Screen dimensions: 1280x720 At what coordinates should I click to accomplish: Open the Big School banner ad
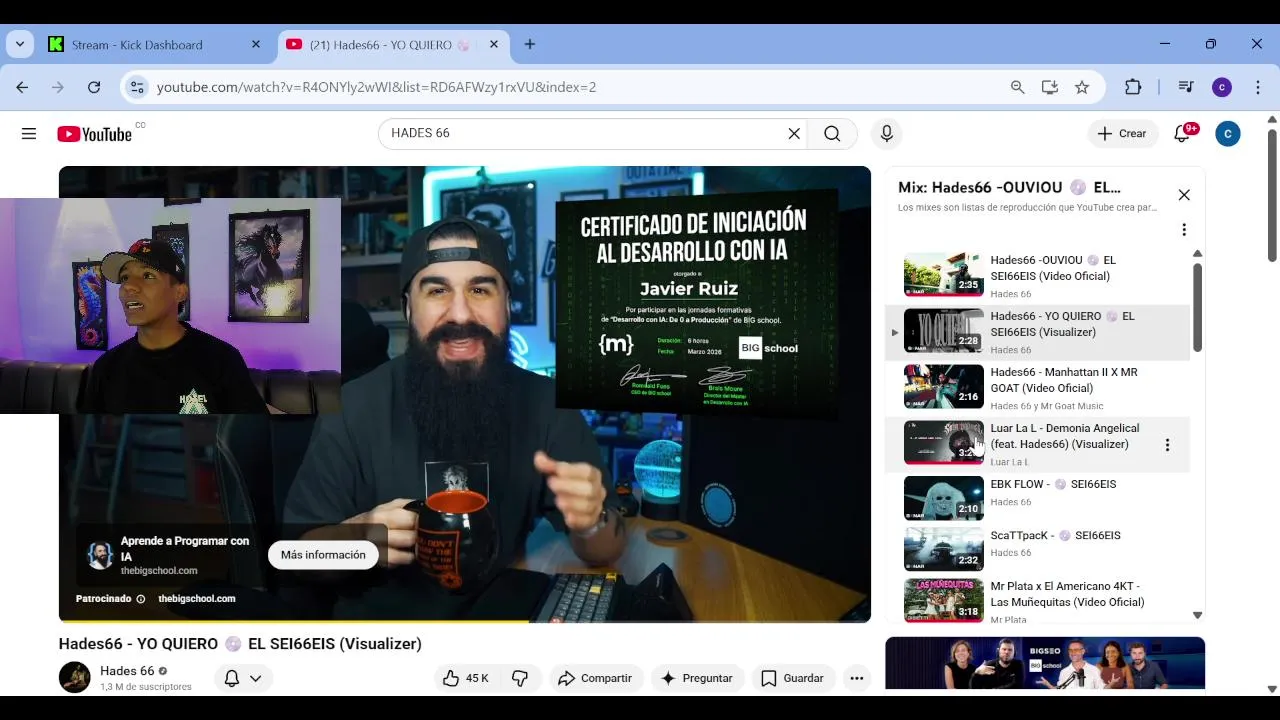click(x=1045, y=664)
